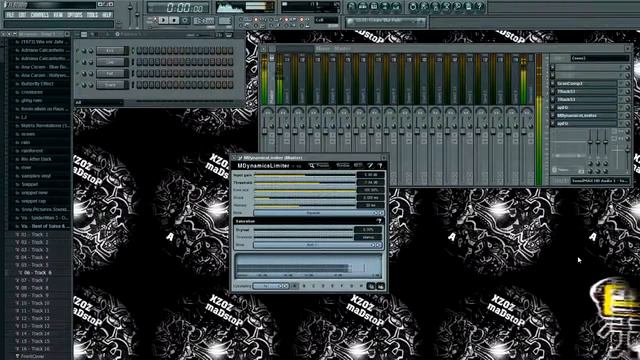
Task: Open the VIEW menu
Action: [58, 15]
